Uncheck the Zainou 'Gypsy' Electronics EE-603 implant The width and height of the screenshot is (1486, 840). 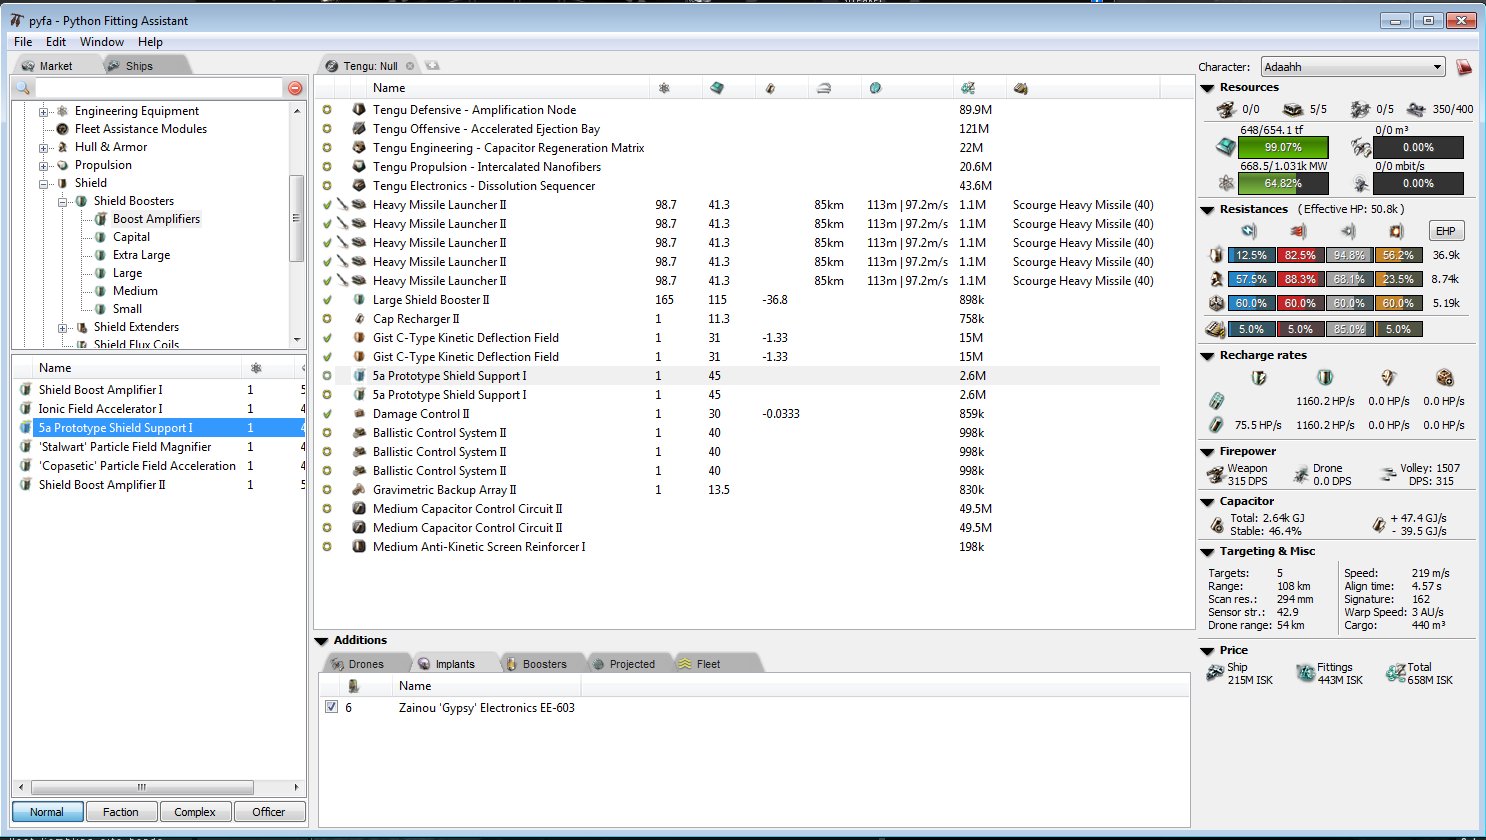tap(331, 707)
